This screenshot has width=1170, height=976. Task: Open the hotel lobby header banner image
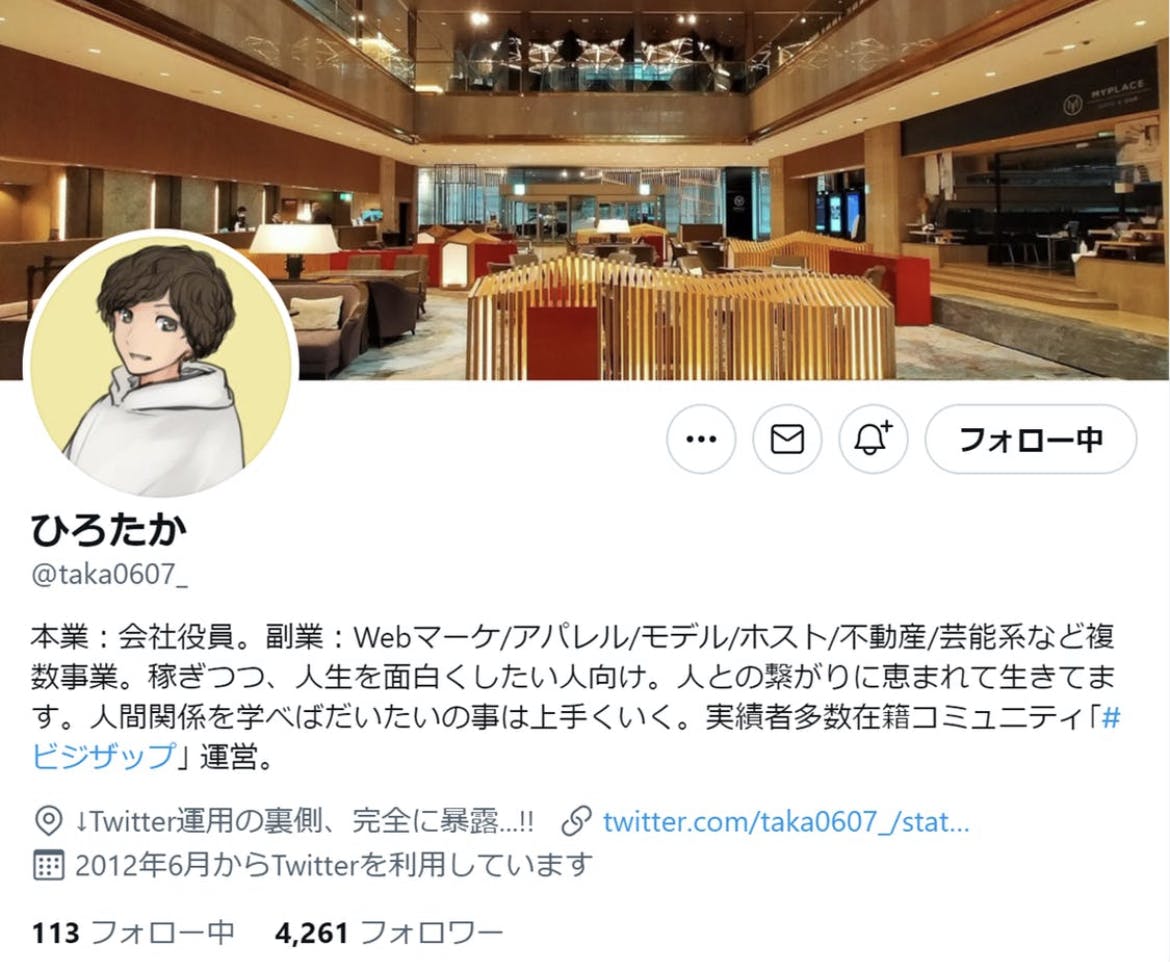pyautogui.click(x=585, y=190)
